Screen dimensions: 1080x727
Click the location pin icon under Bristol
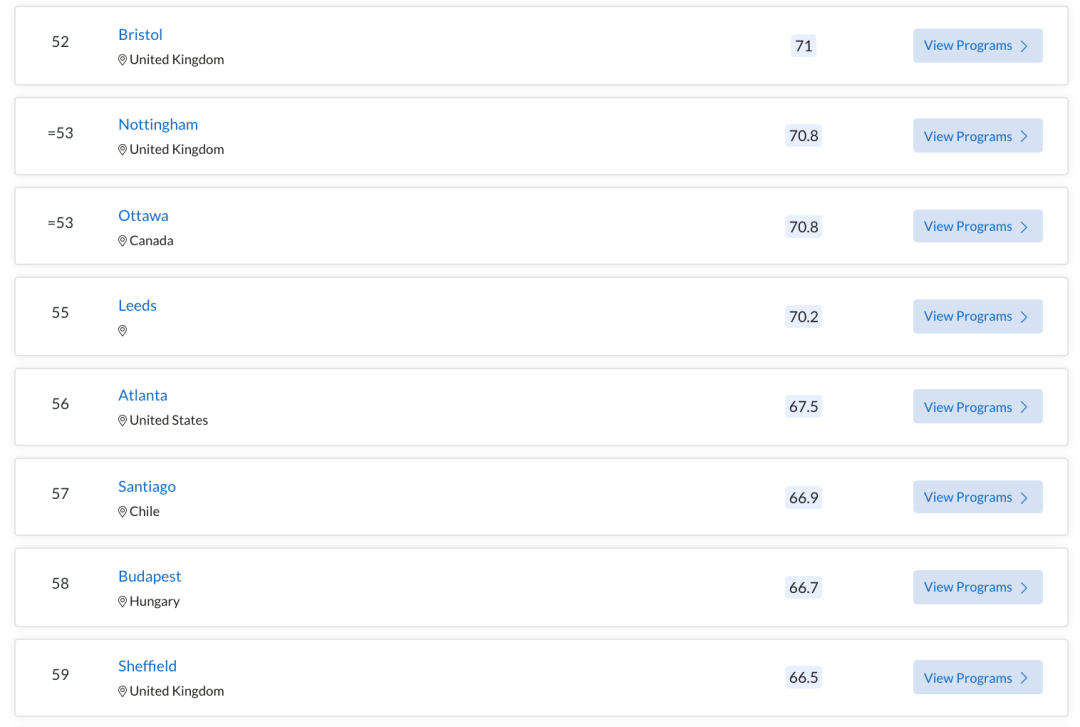pos(123,60)
